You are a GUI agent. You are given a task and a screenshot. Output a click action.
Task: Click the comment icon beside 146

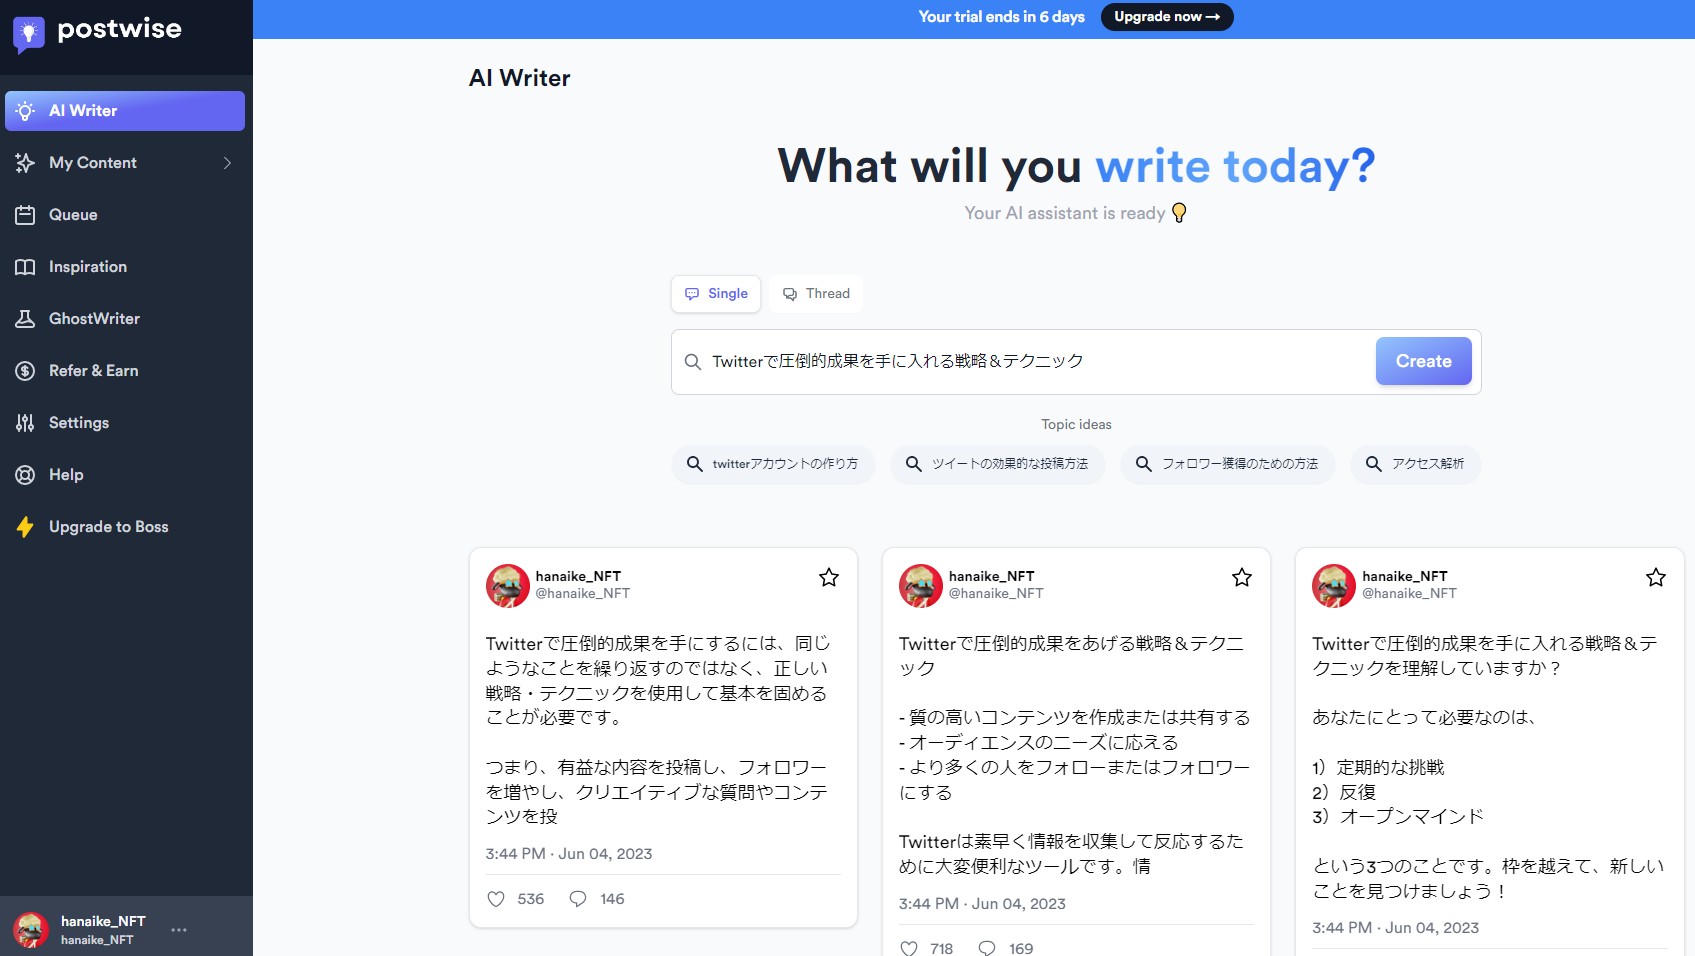click(x=578, y=899)
